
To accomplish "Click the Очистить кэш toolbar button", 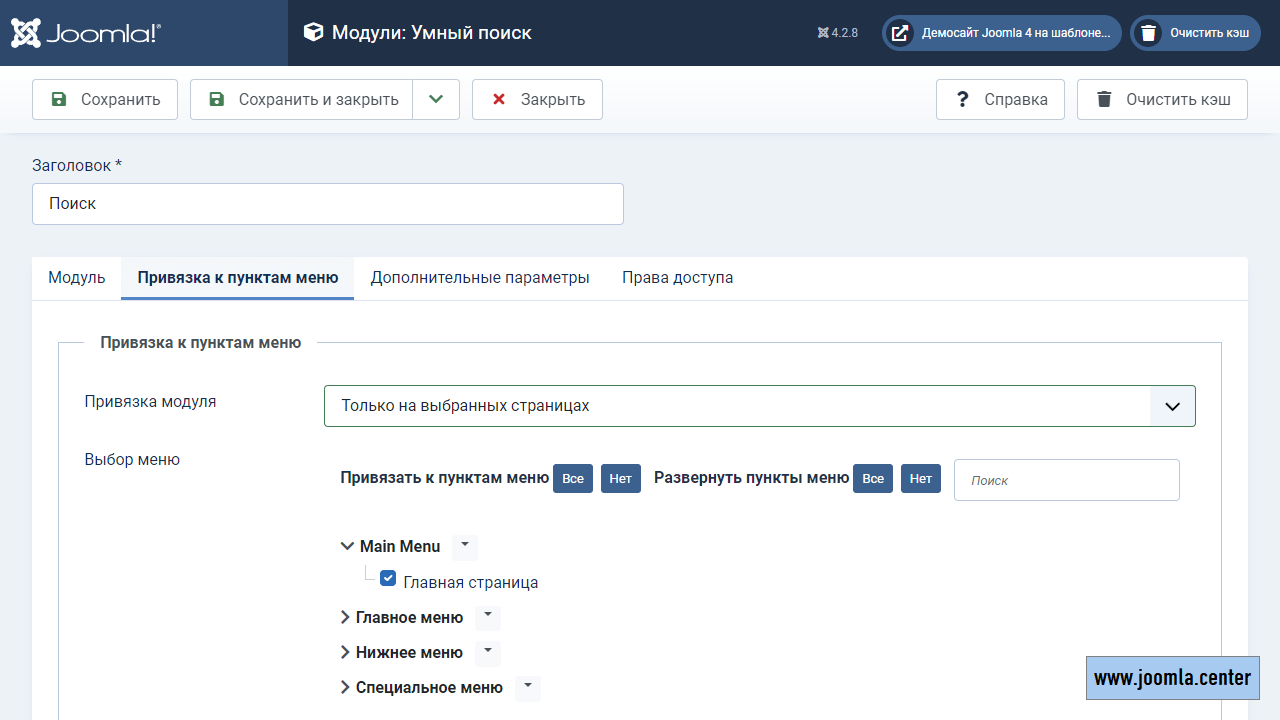I will coord(1162,100).
